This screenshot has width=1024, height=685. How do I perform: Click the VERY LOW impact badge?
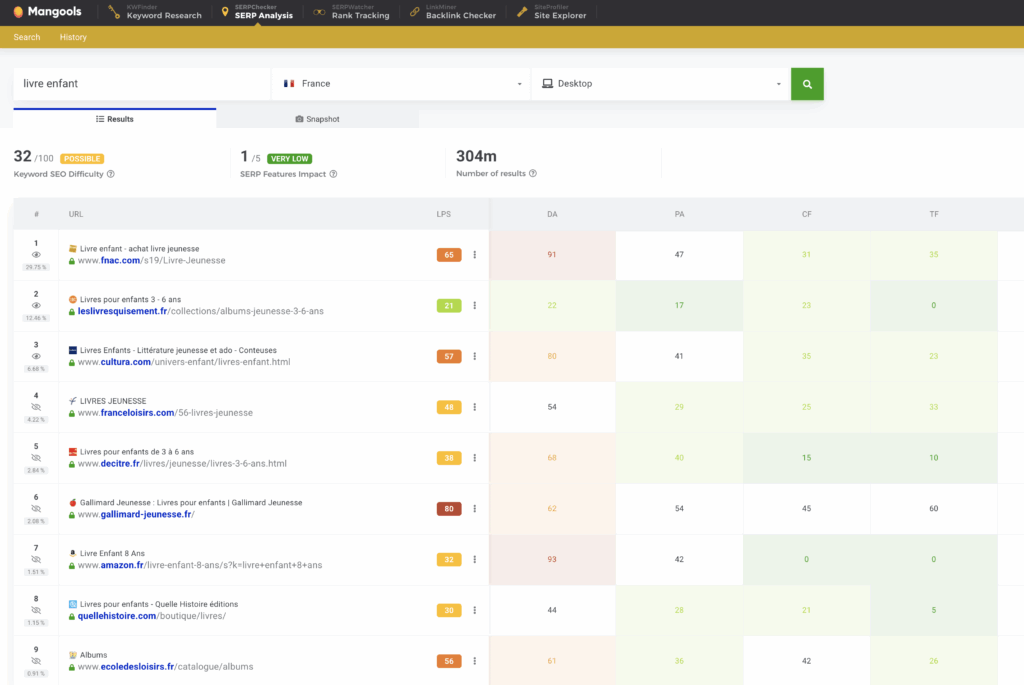coord(289,159)
